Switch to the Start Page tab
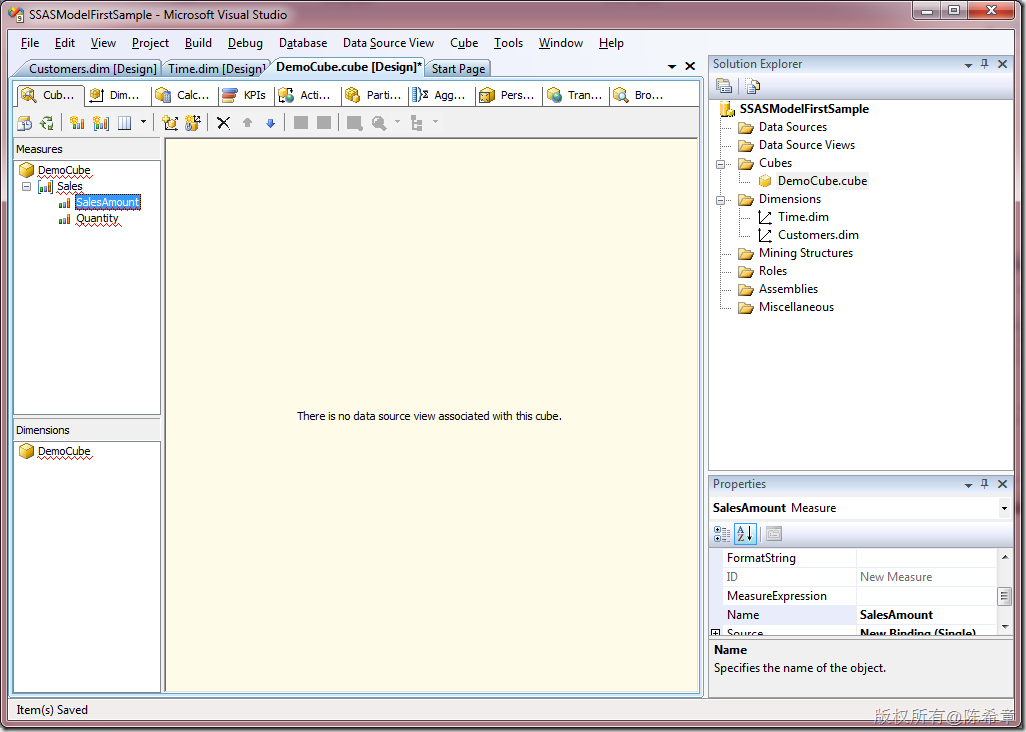Image resolution: width=1026 pixels, height=732 pixels. point(458,69)
